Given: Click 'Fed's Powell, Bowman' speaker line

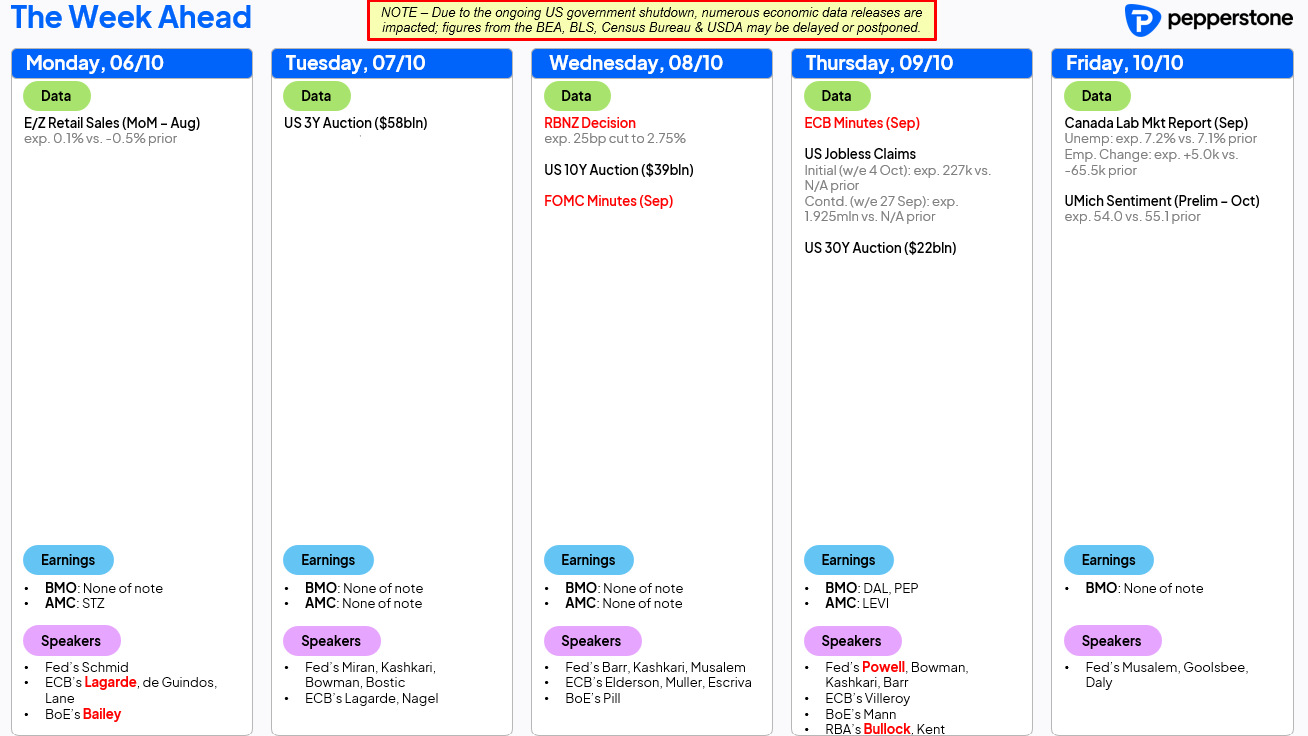Looking at the screenshot, I should pos(897,668).
